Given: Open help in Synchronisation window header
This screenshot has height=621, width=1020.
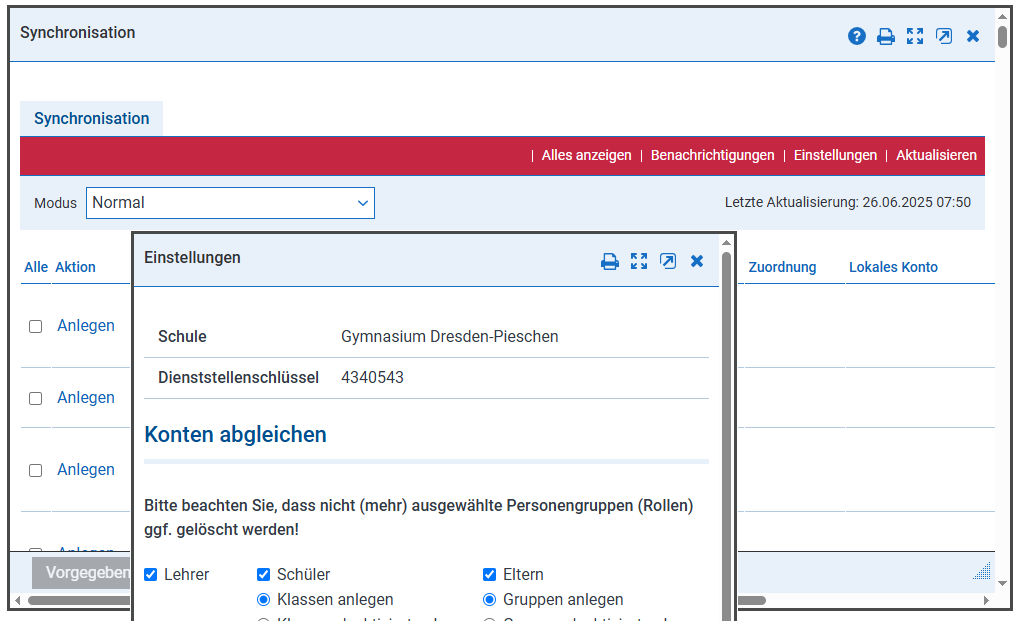Looking at the screenshot, I should tap(857, 37).
